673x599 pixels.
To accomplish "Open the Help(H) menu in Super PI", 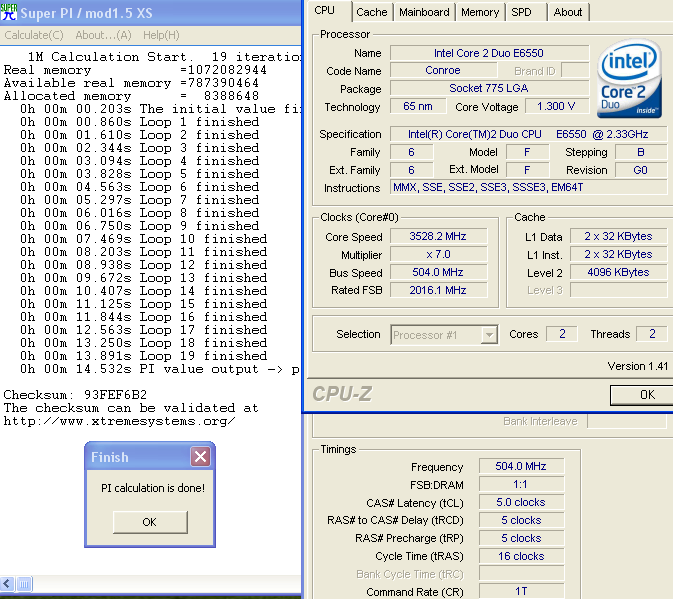I will [x=161, y=35].
